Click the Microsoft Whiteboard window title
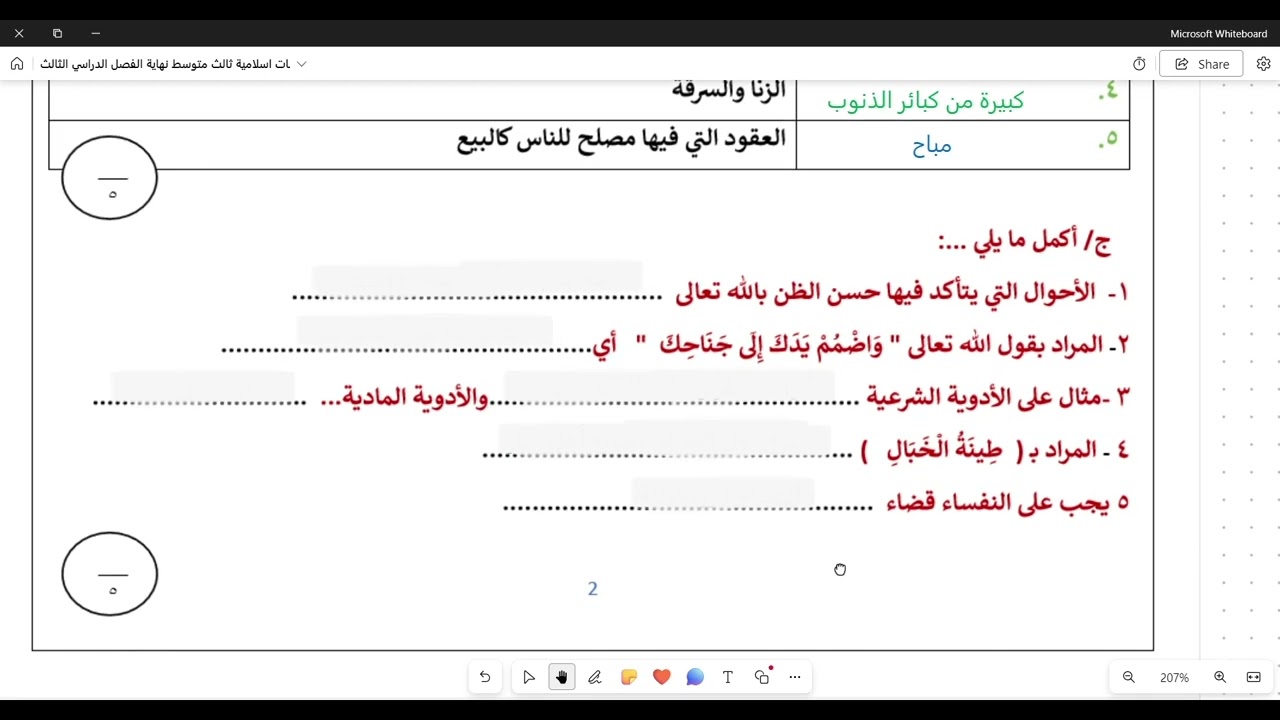The height and width of the screenshot is (720, 1280). pyautogui.click(x=1218, y=33)
